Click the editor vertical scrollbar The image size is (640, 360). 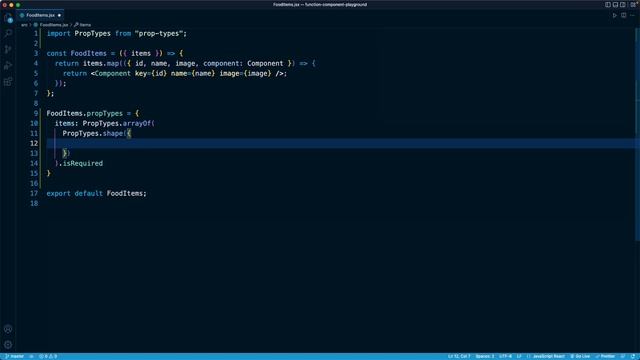coord(637,135)
